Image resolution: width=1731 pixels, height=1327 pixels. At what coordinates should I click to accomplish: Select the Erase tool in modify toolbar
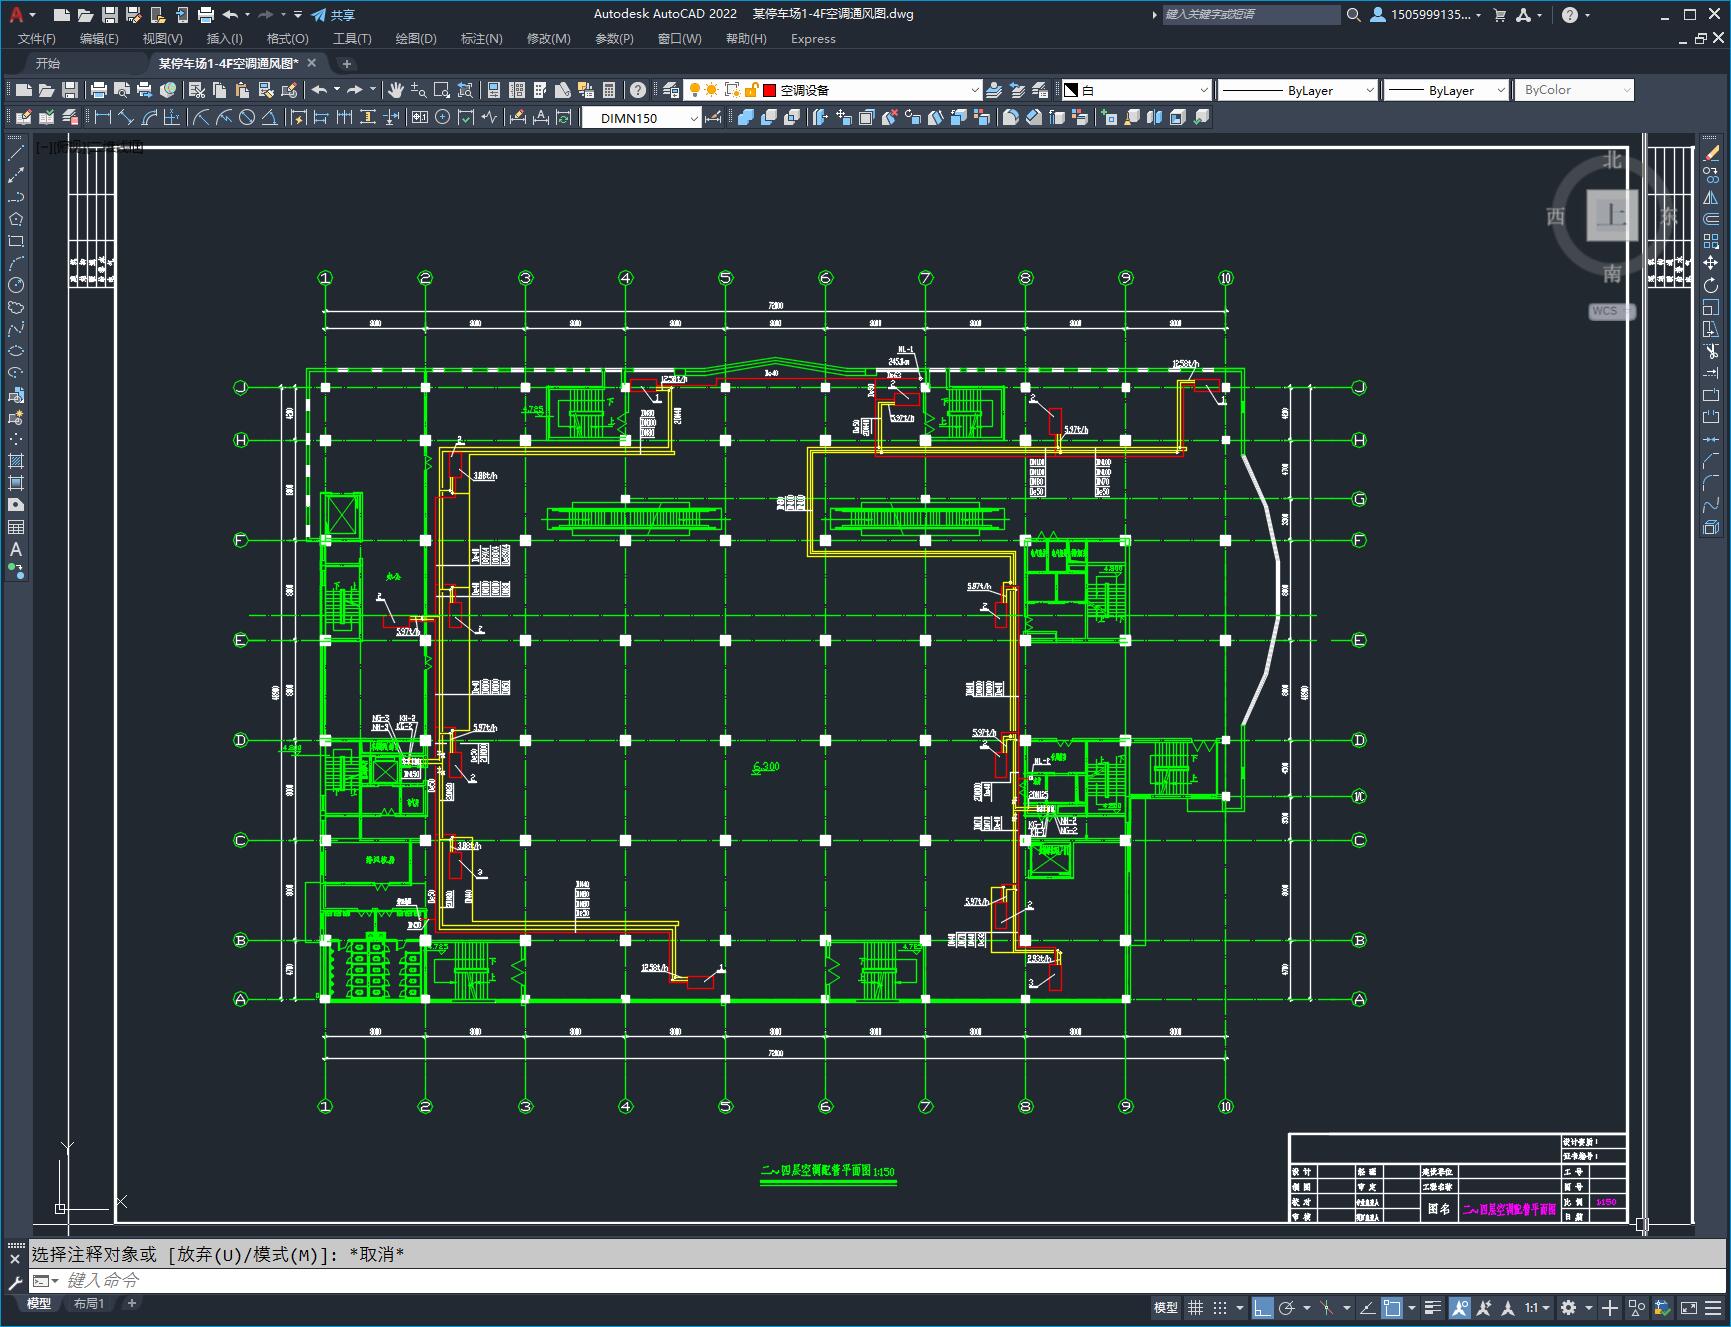pos(1711,153)
